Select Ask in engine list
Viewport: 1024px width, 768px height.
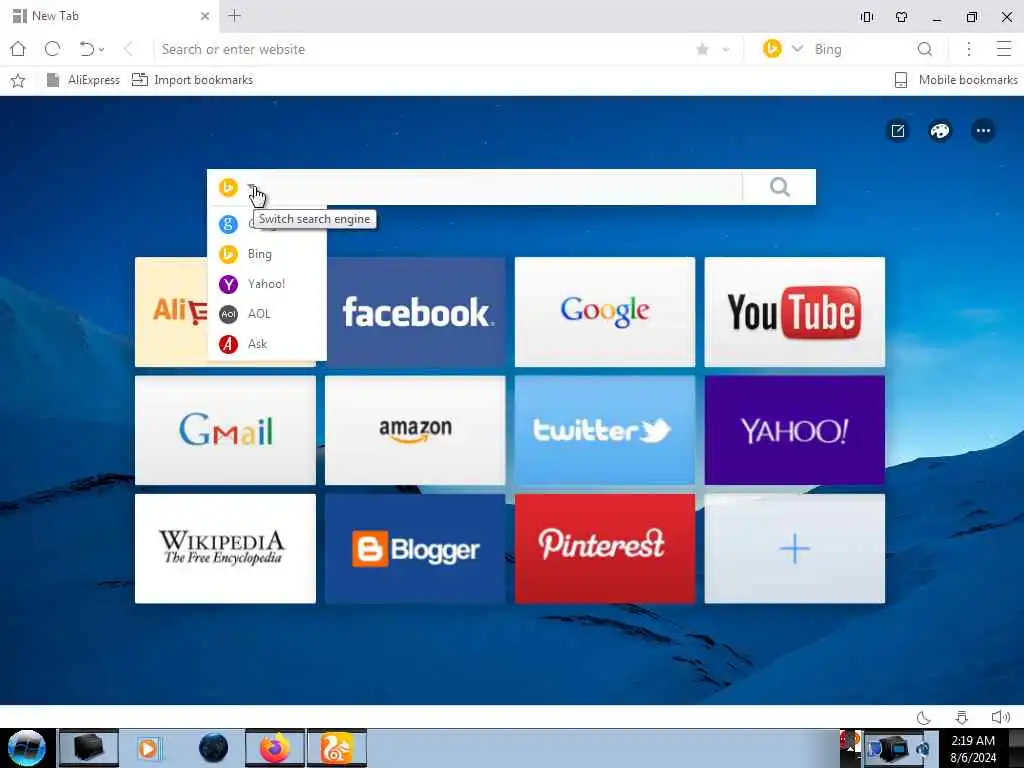click(266, 344)
